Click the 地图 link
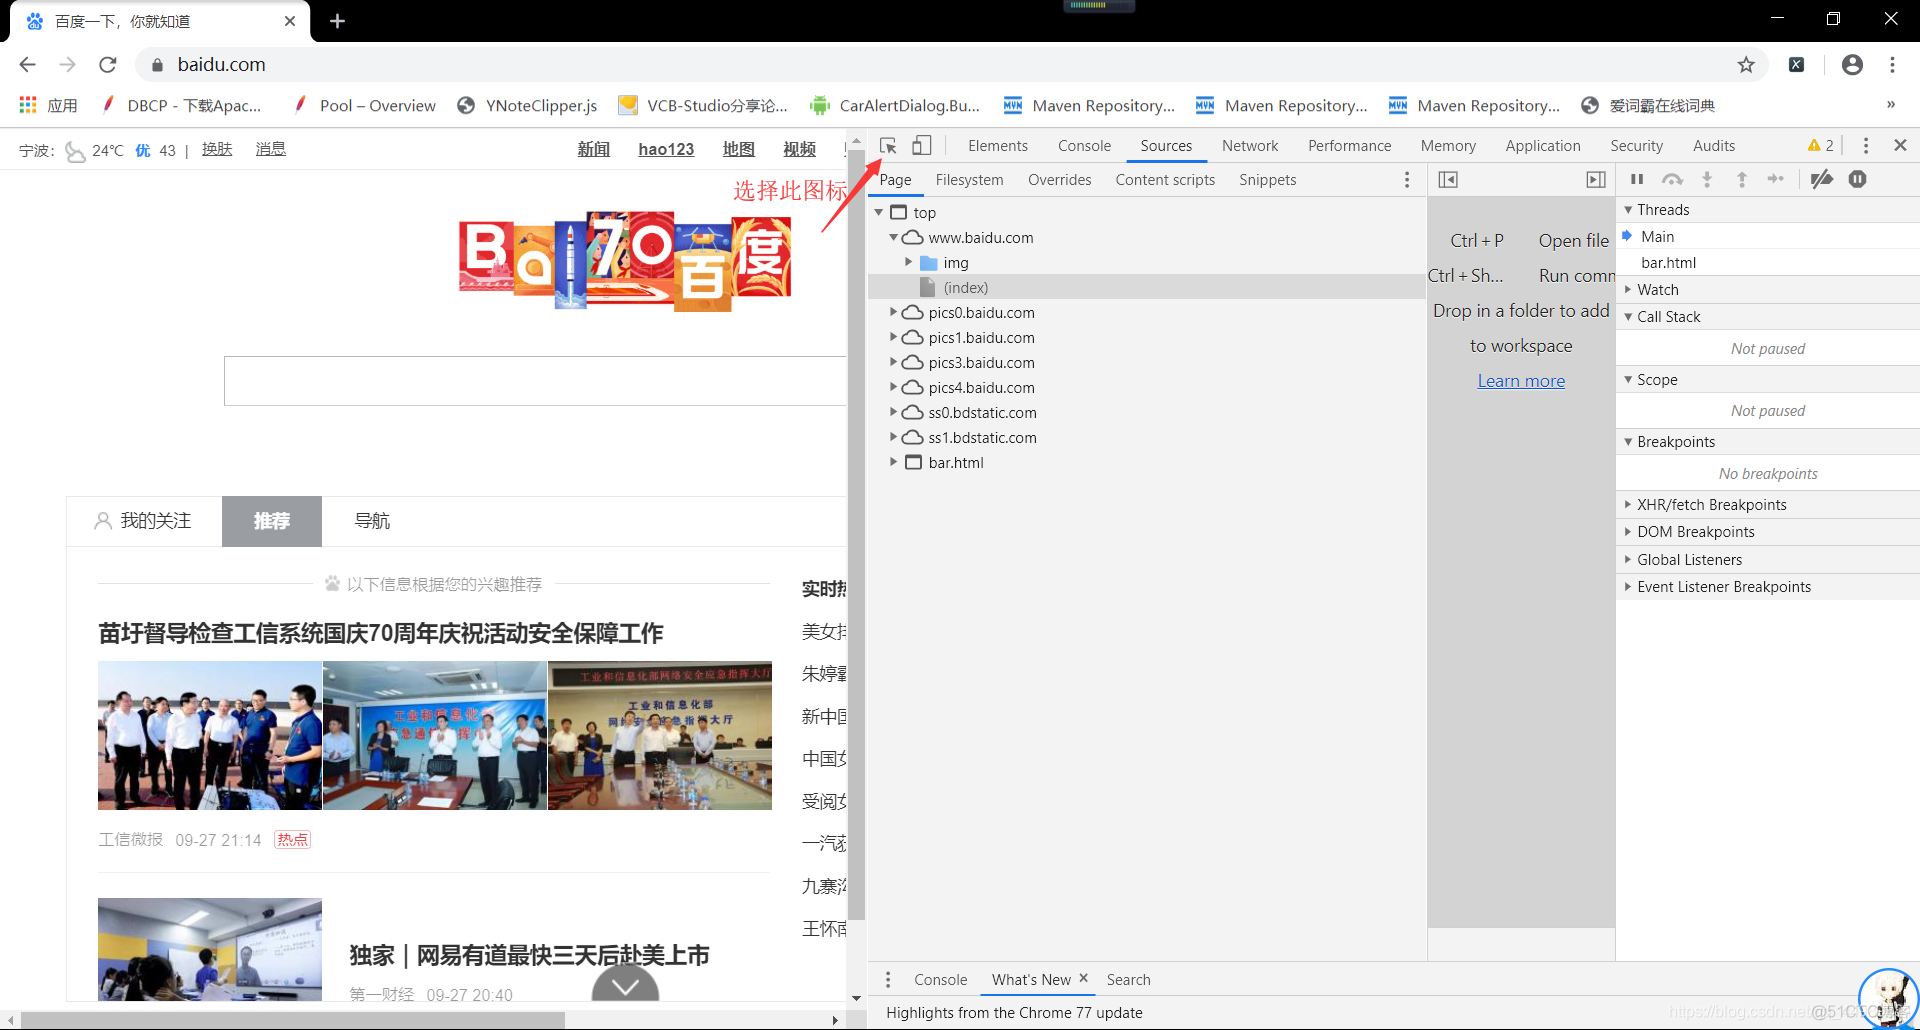This screenshot has height=1030, width=1920. pos(738,149)
